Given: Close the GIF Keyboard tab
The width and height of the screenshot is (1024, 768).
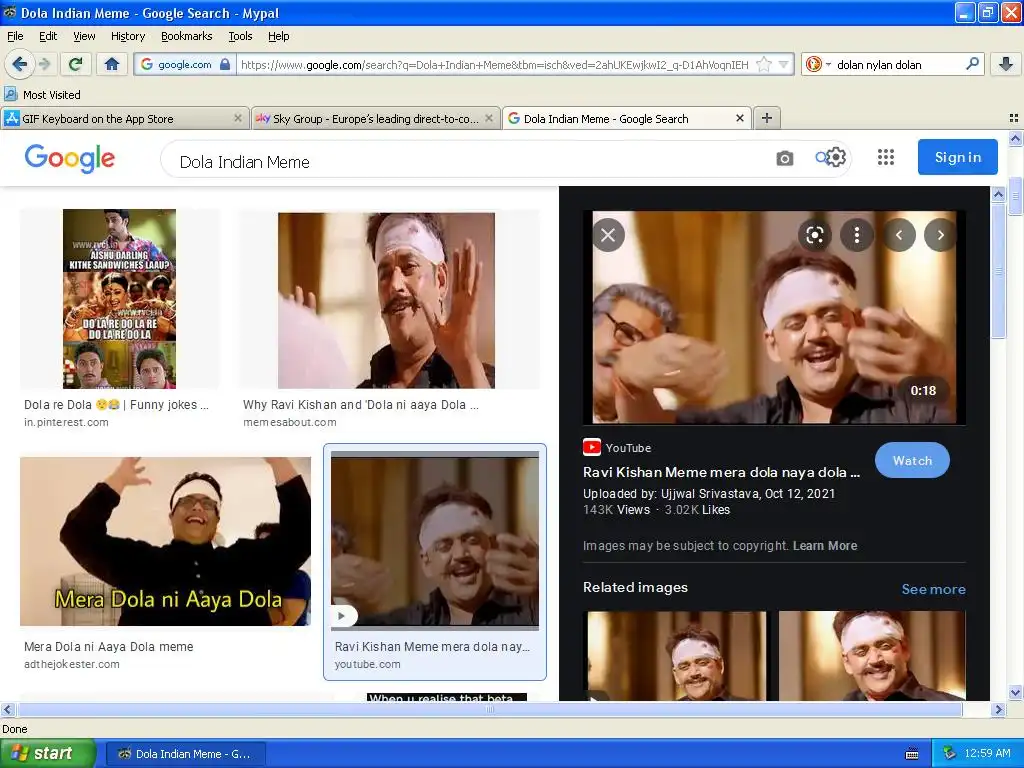Looking at the screenshot, I should point(238,118).
